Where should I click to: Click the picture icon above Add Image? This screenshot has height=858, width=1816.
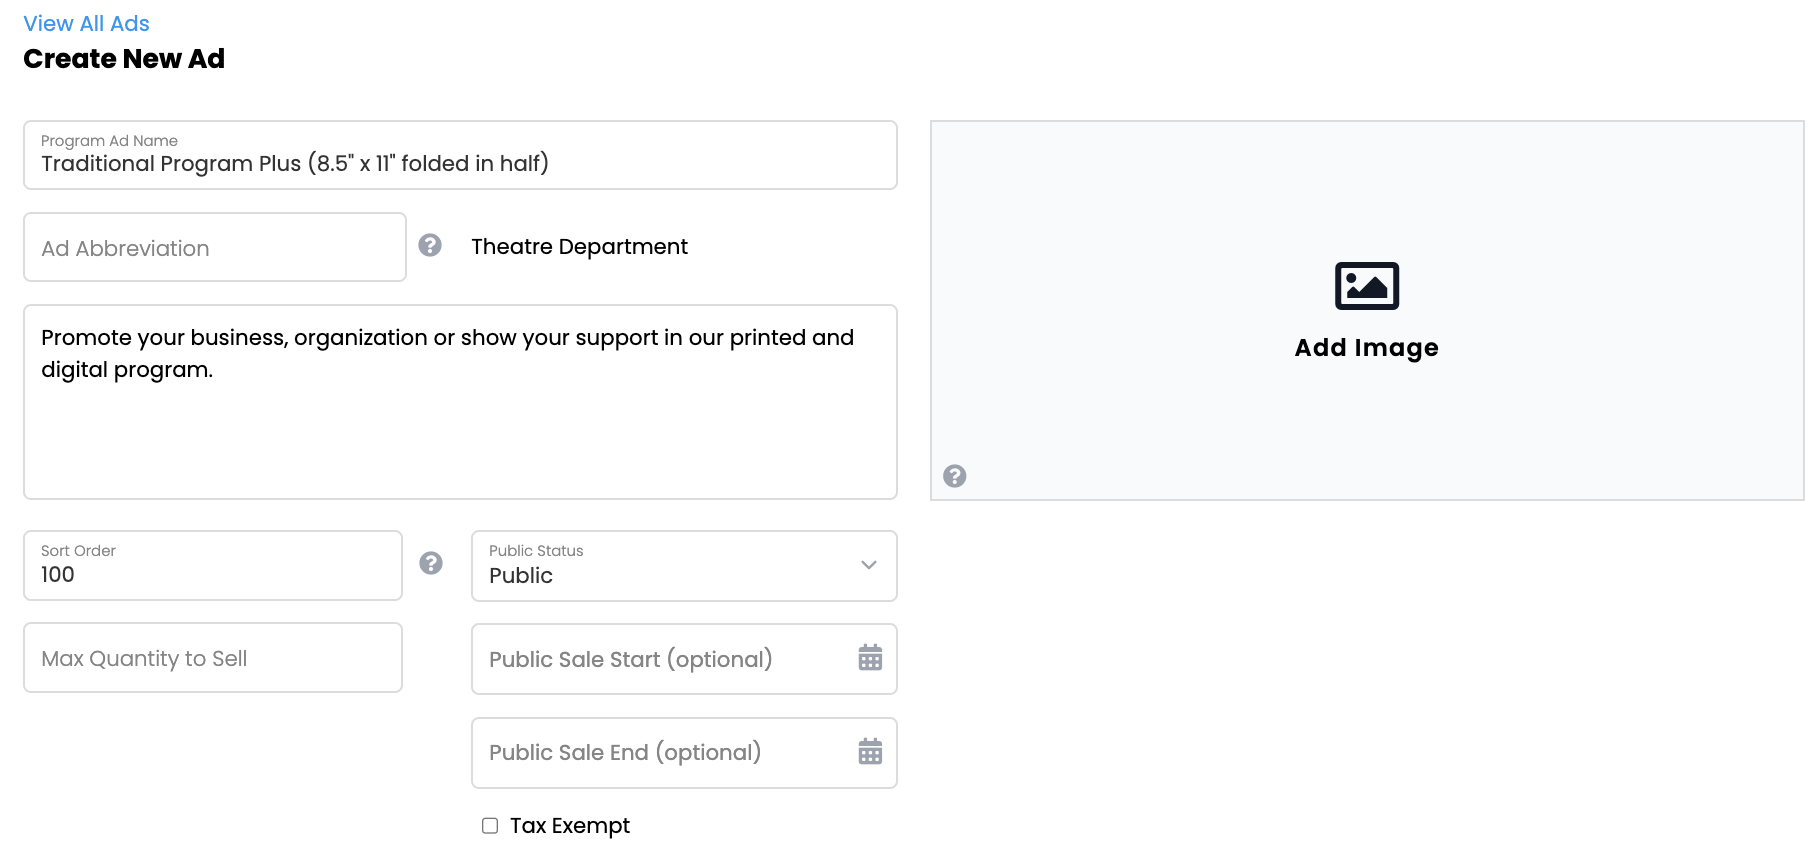[1366, 286]
